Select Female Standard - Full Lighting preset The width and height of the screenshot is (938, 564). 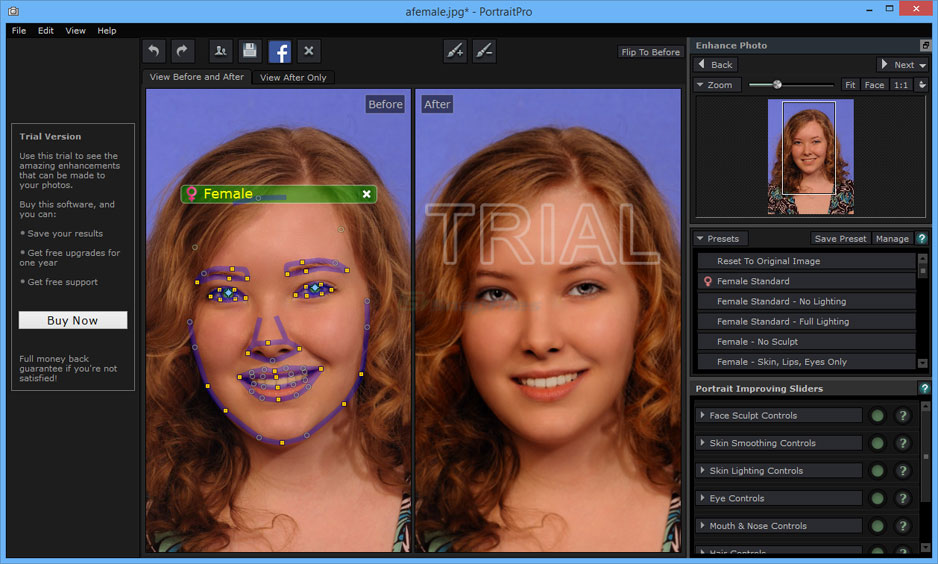(806, 321)
